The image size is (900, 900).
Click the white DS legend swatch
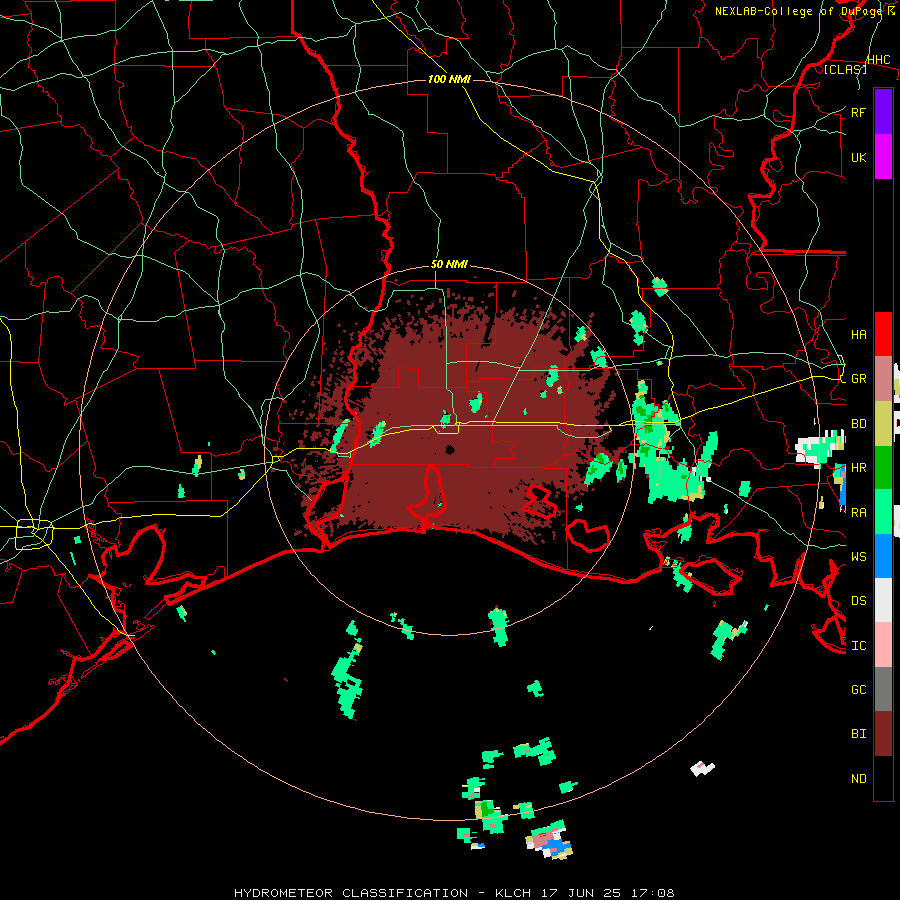[883, 601]
